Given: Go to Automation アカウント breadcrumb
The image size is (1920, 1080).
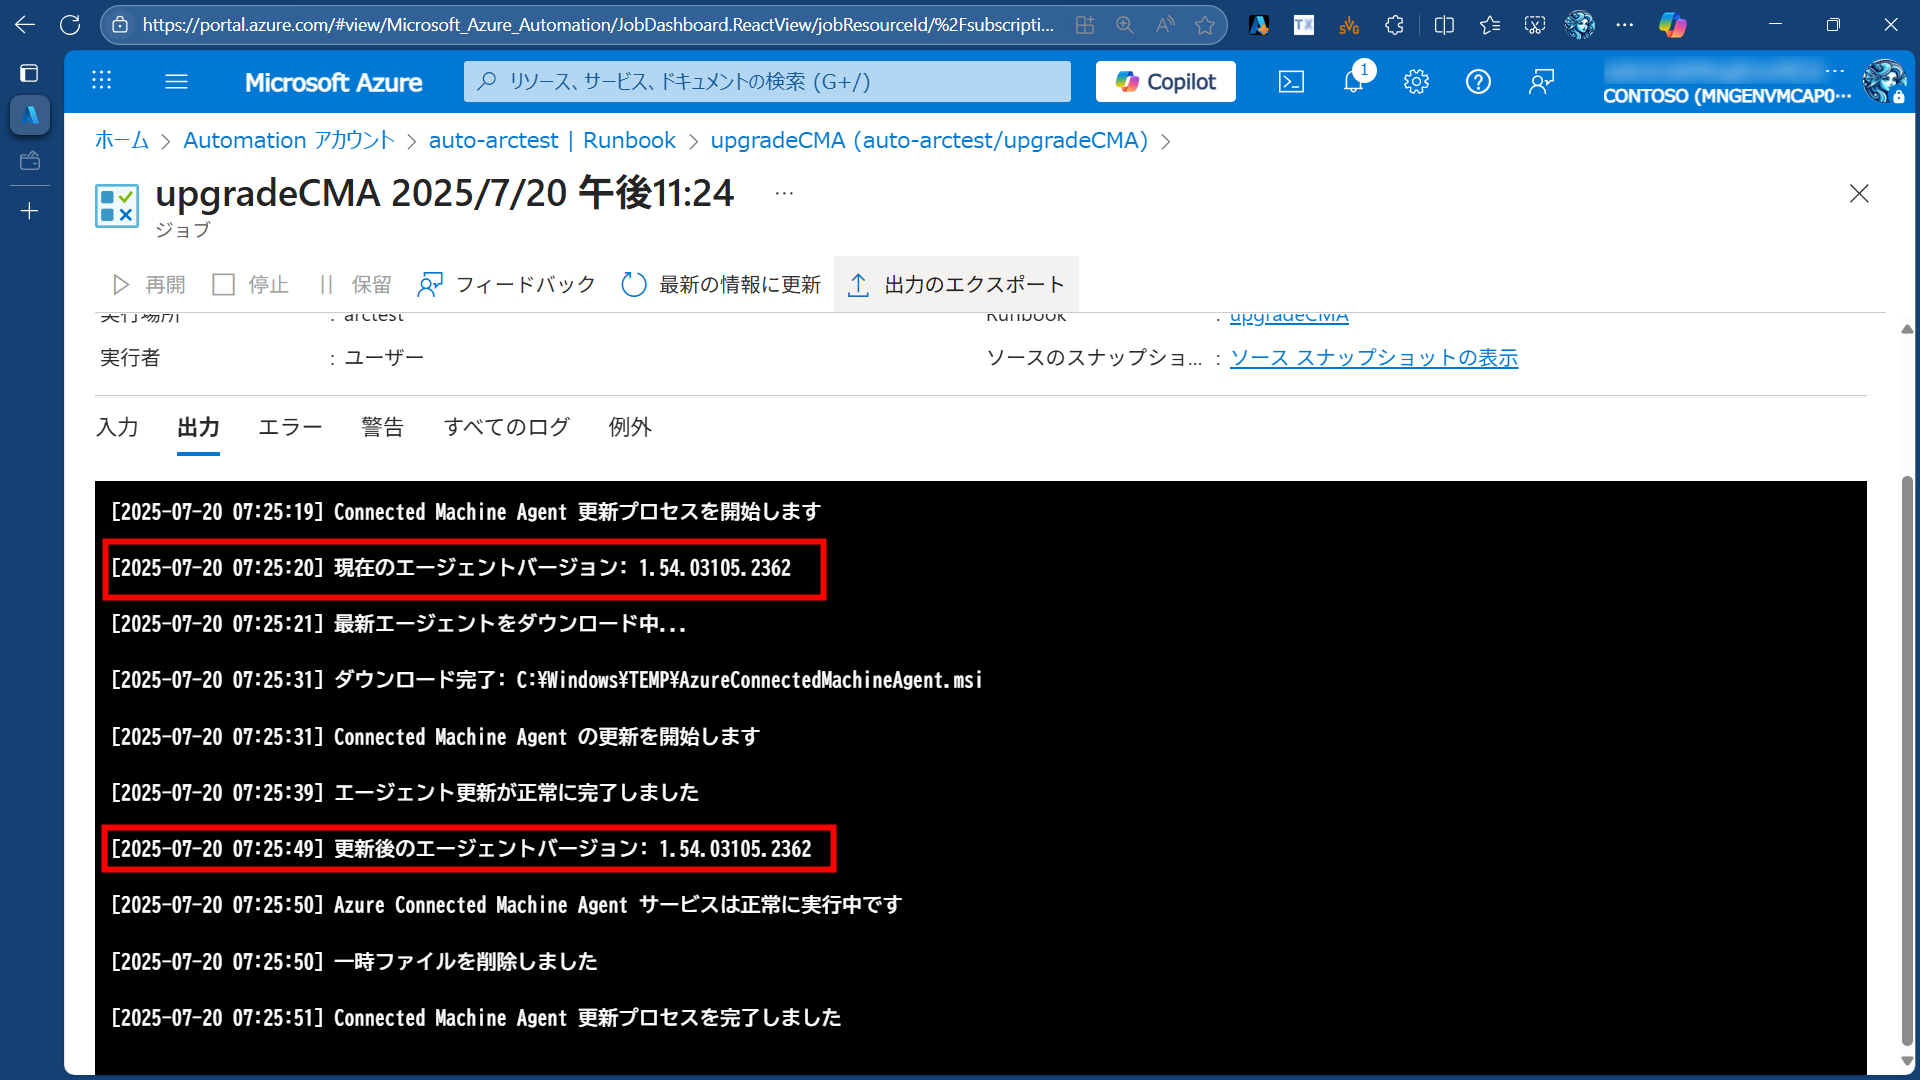Looking at the screenshot, I should coord(289,141).
